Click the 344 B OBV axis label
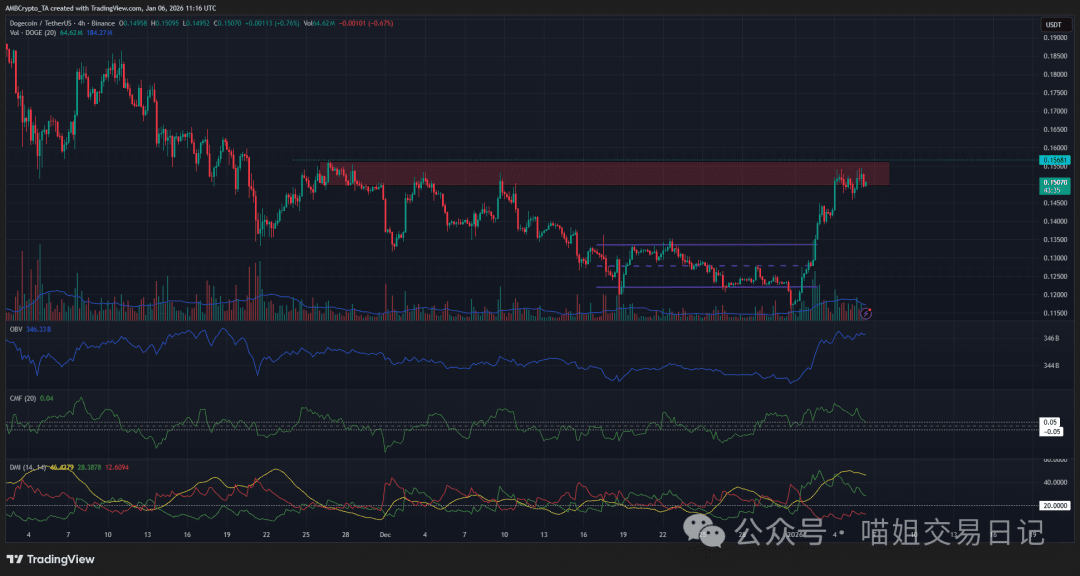Image resolution: width=1080 pixels, height=576 pixels. pos(1051,366)
